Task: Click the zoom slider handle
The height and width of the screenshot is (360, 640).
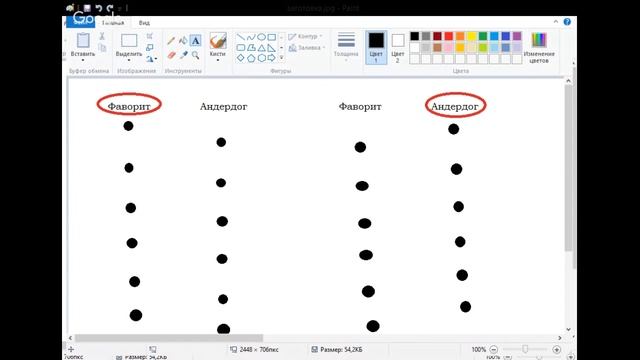Action: (x=525, y=349)
